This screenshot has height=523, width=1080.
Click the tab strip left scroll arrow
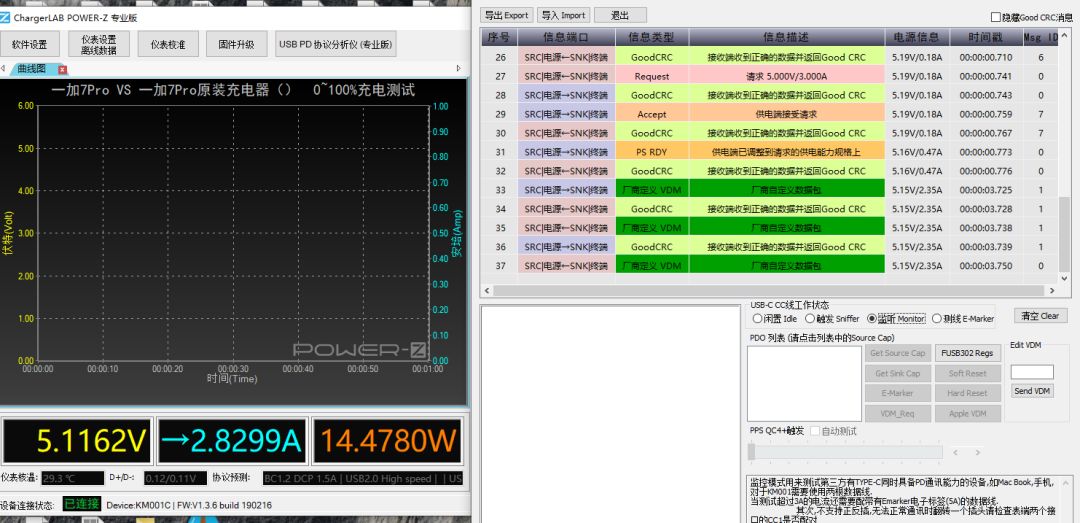pos(3,69)
